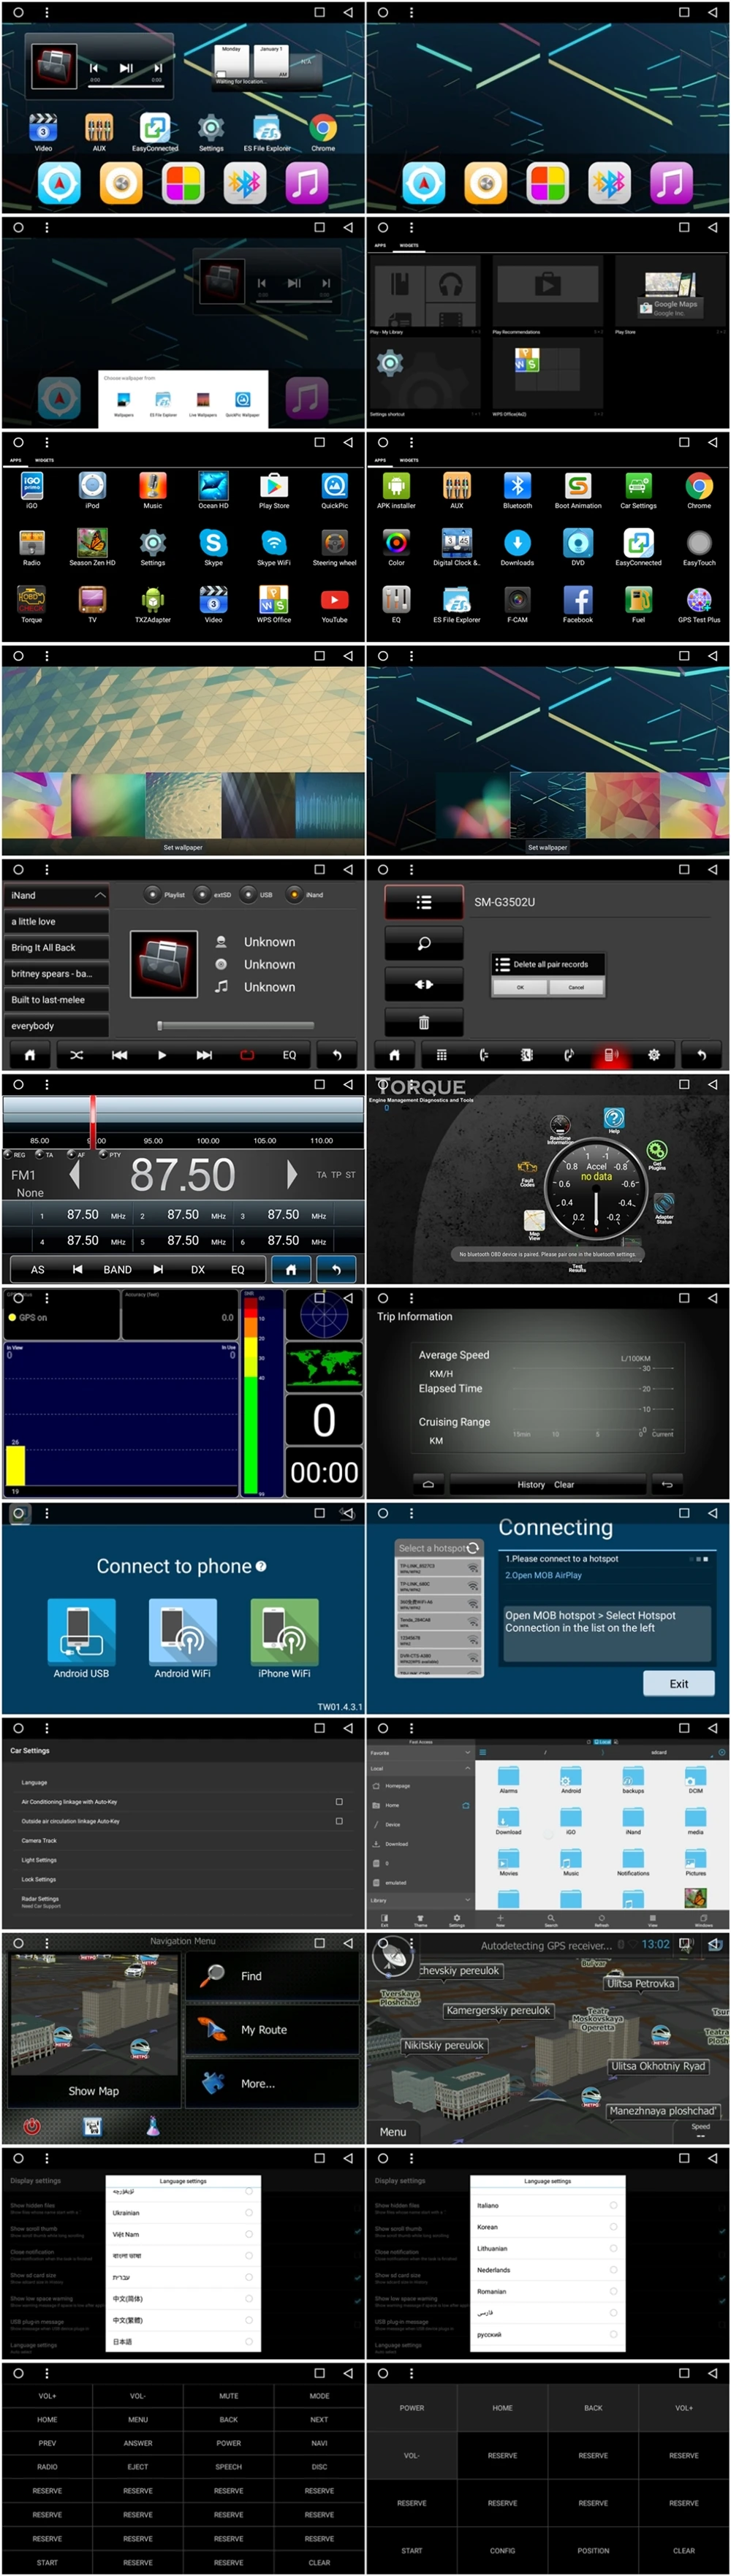Launch the Boot Animation app
This screenshot has height=2576, width=731.
point(578,486)
